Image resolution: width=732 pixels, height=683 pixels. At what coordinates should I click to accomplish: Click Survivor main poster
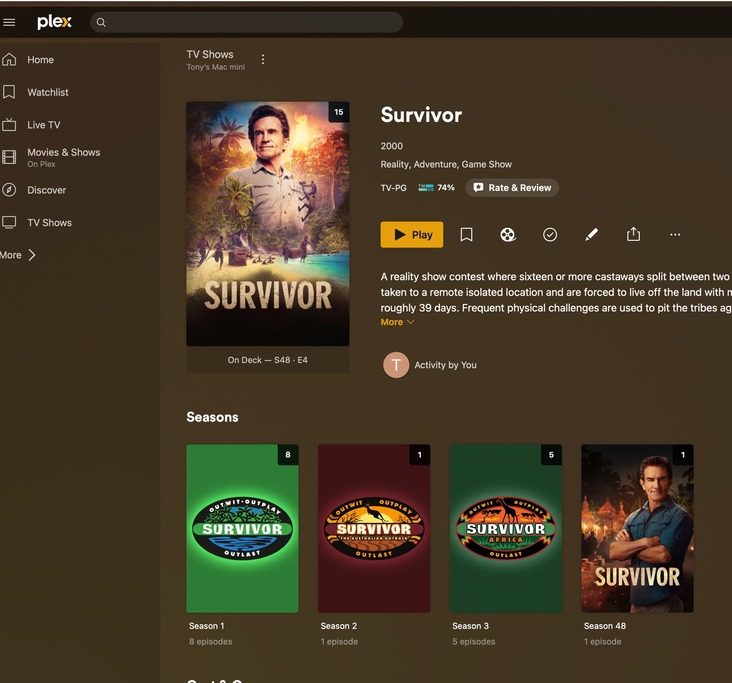click(267, 224)
